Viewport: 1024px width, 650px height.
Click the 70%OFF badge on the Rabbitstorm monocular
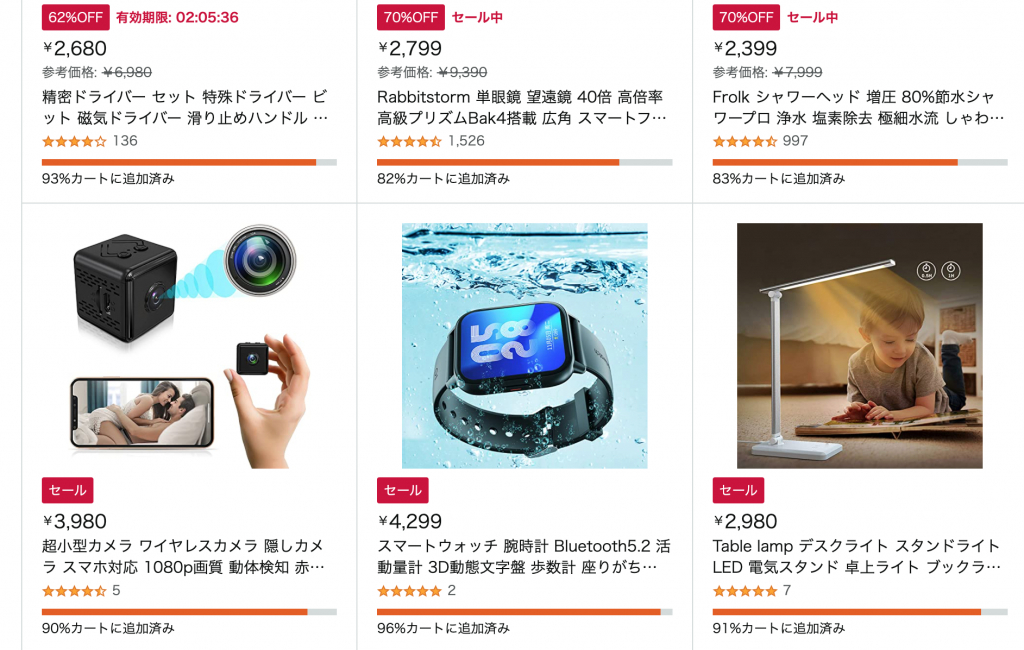click(x=411, y=18)
